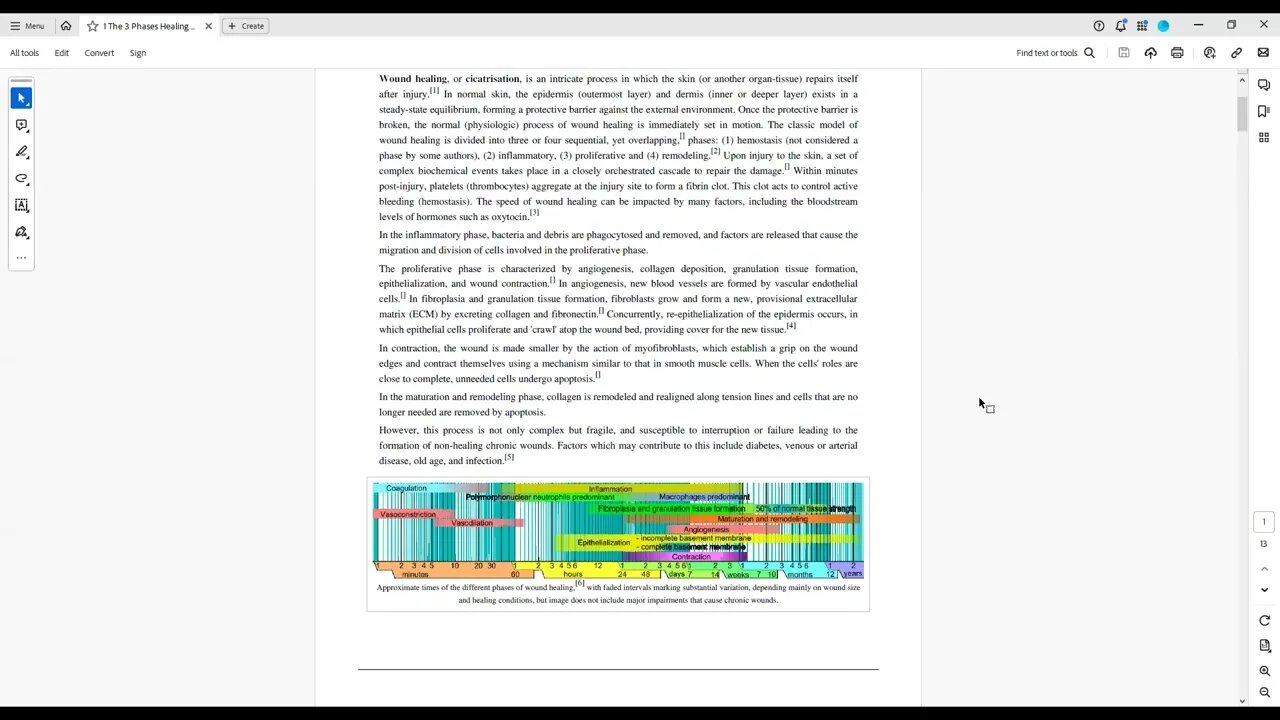The height and width of the screenshot is (720, 1280).
Task: Close the '1 The 3 Phases Healing' tab
Action: [208, 26]
